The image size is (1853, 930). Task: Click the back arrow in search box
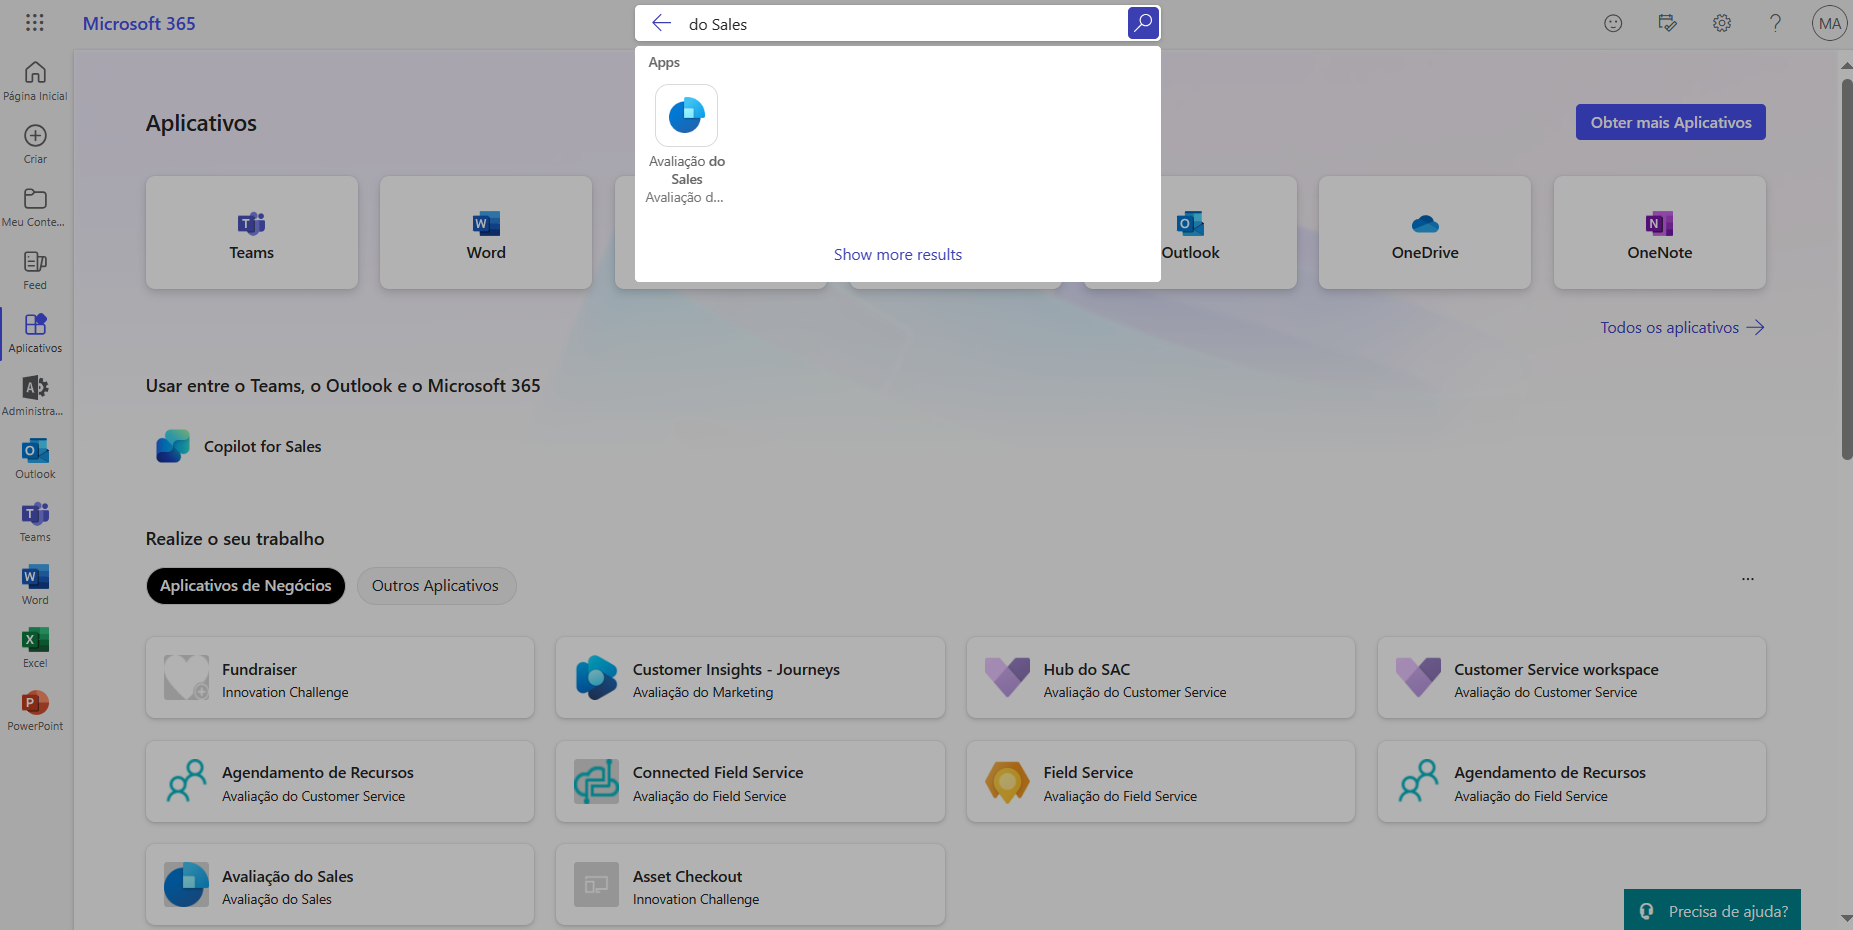click(661, 23)
